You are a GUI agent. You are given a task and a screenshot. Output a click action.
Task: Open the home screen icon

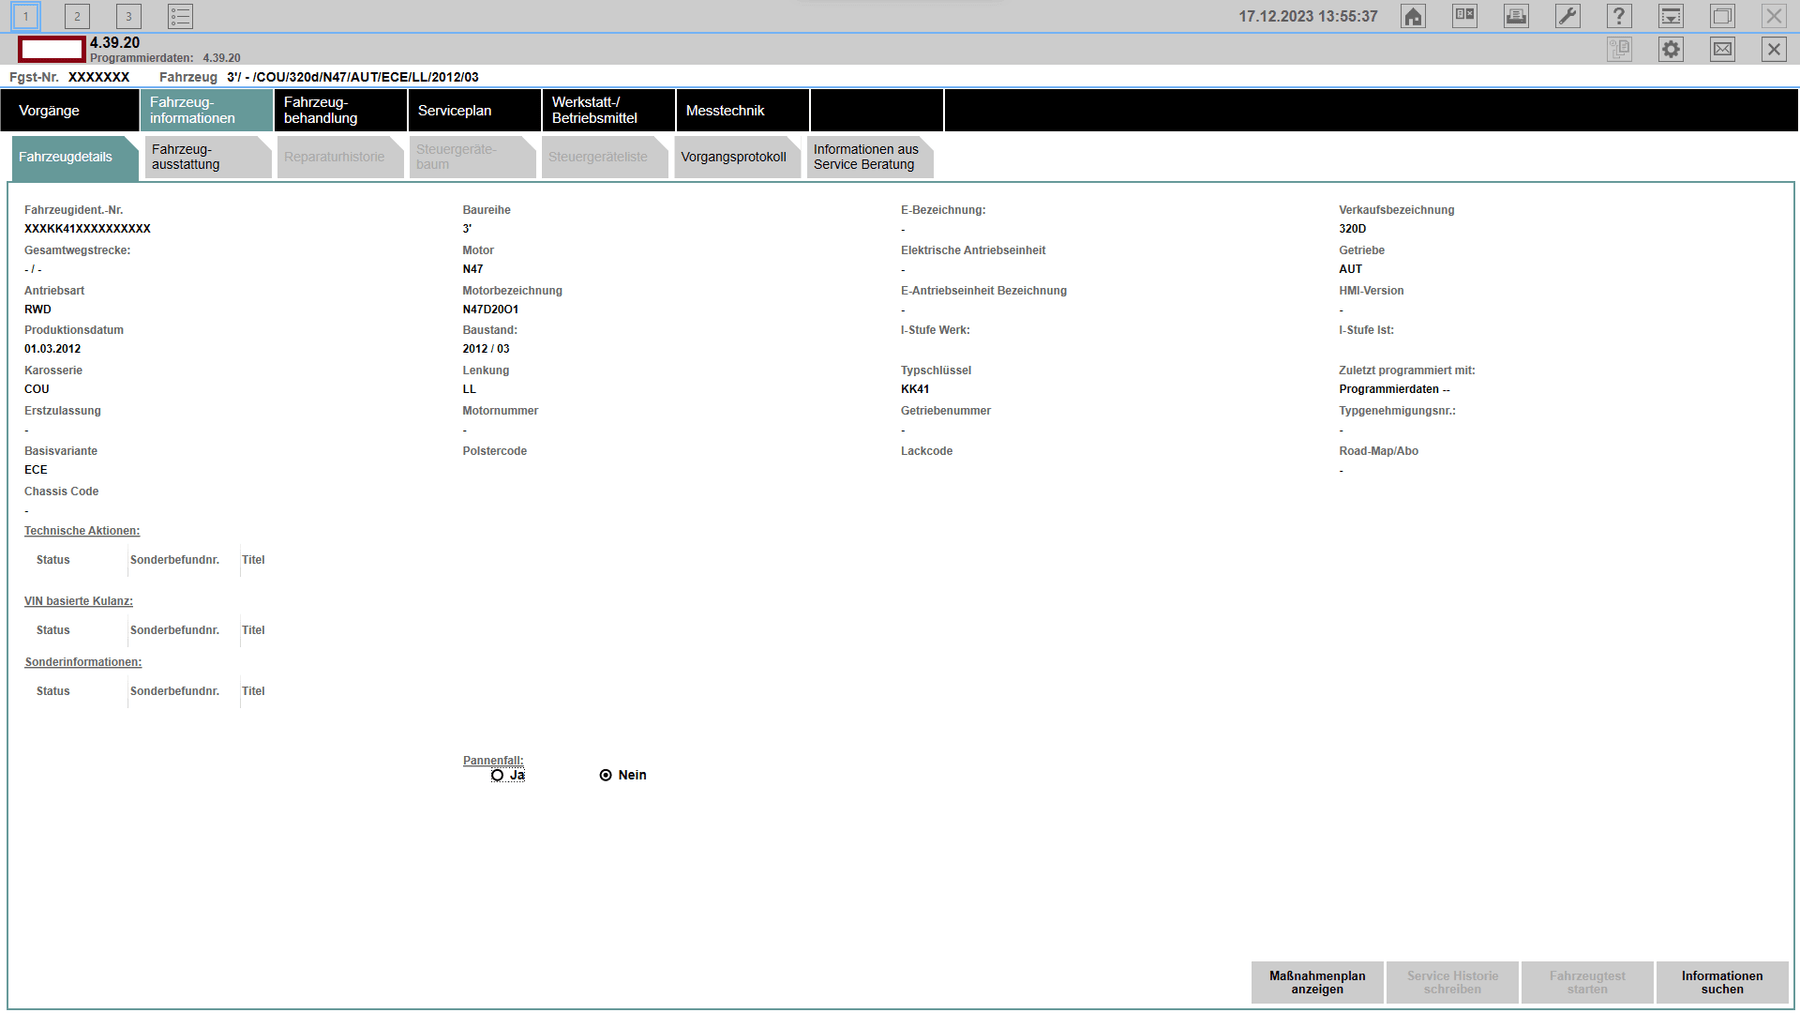(x=1413, y=16)
